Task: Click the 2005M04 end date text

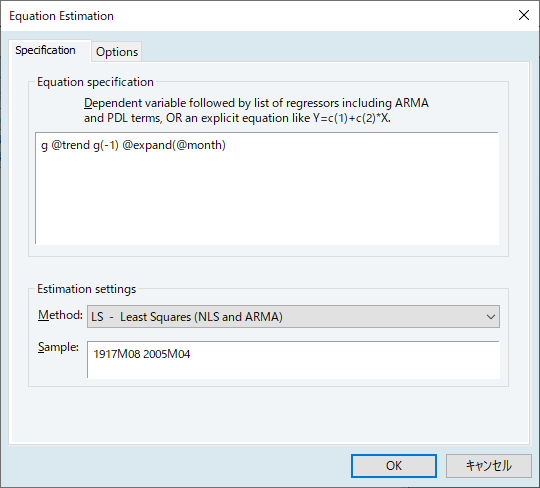Action: pyautogui.click(x=166, y=354)
